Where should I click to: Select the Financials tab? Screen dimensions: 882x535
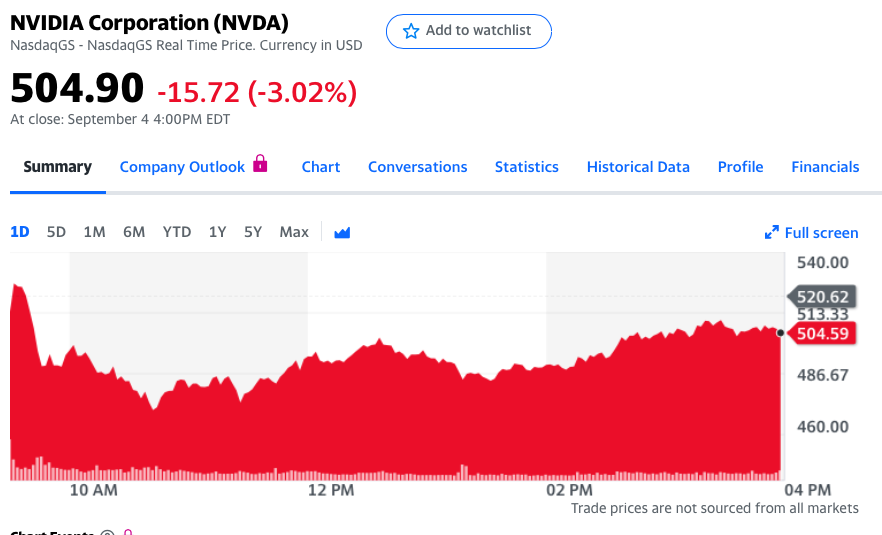[825, 167]
